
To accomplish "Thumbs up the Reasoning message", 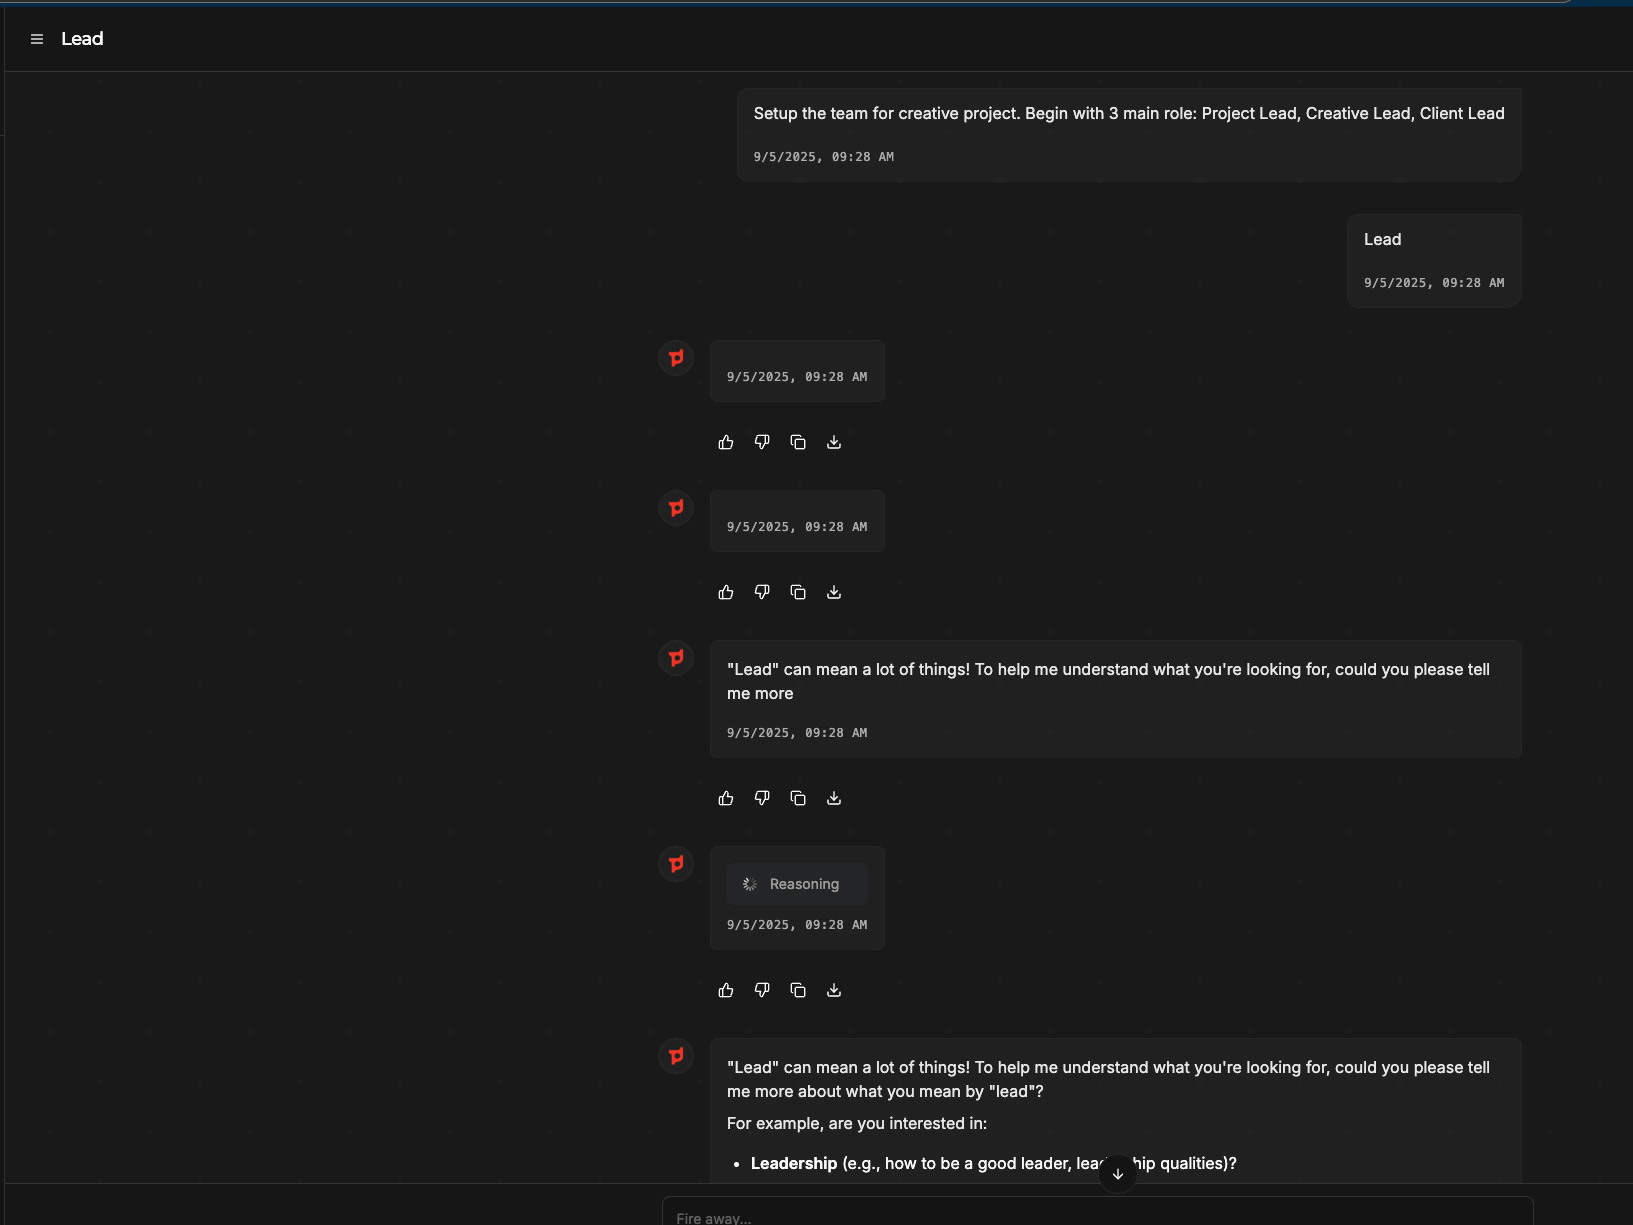I will pos(726,990).
